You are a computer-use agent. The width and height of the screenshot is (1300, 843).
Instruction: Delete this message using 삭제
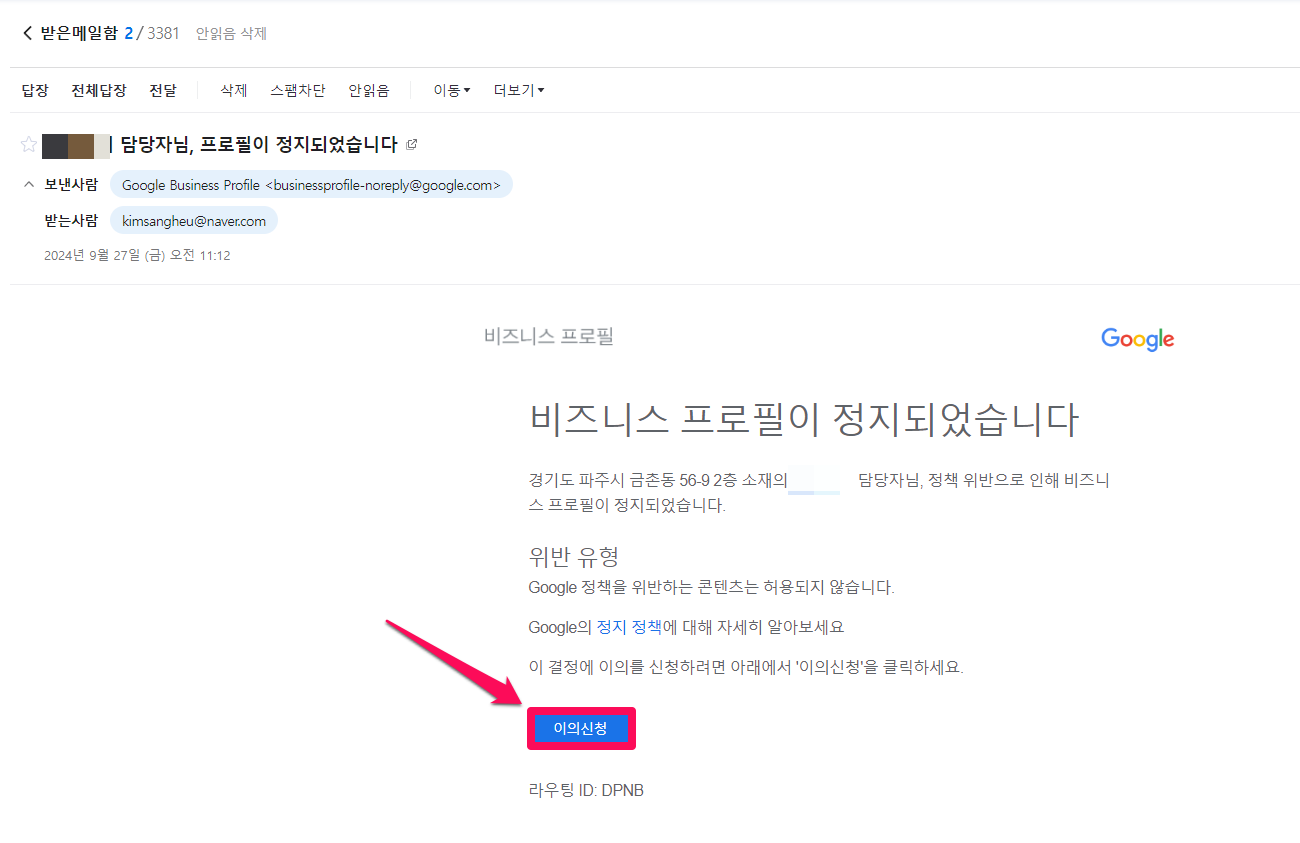coord(233,91)
